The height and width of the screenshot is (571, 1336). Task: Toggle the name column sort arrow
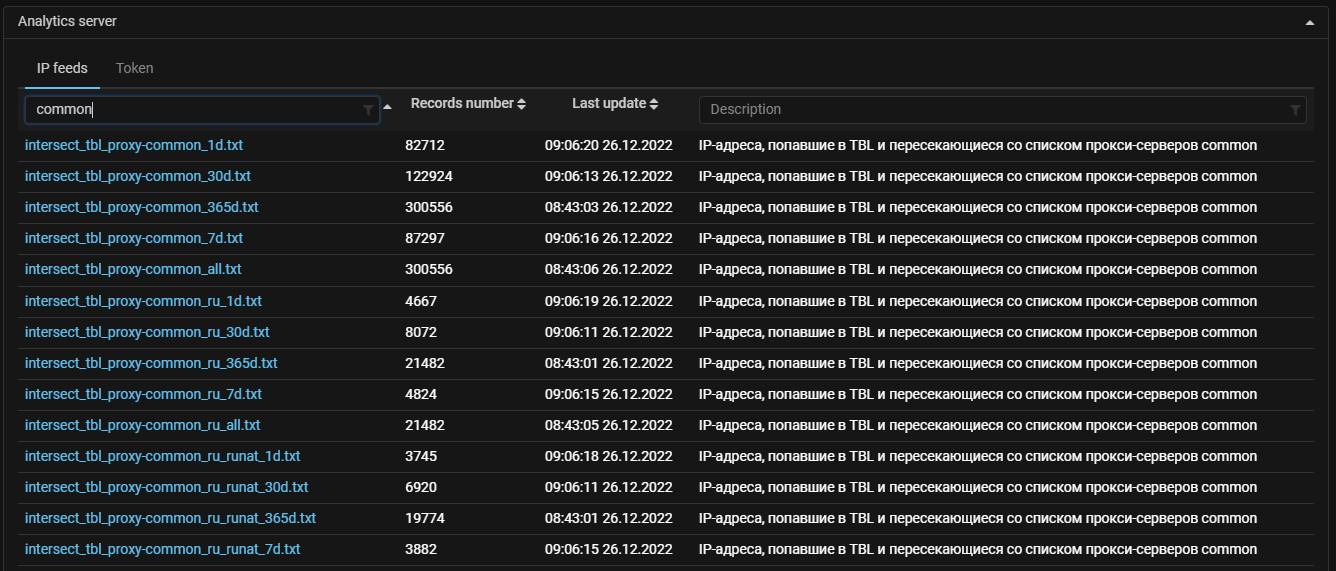[x=388, y=106]
